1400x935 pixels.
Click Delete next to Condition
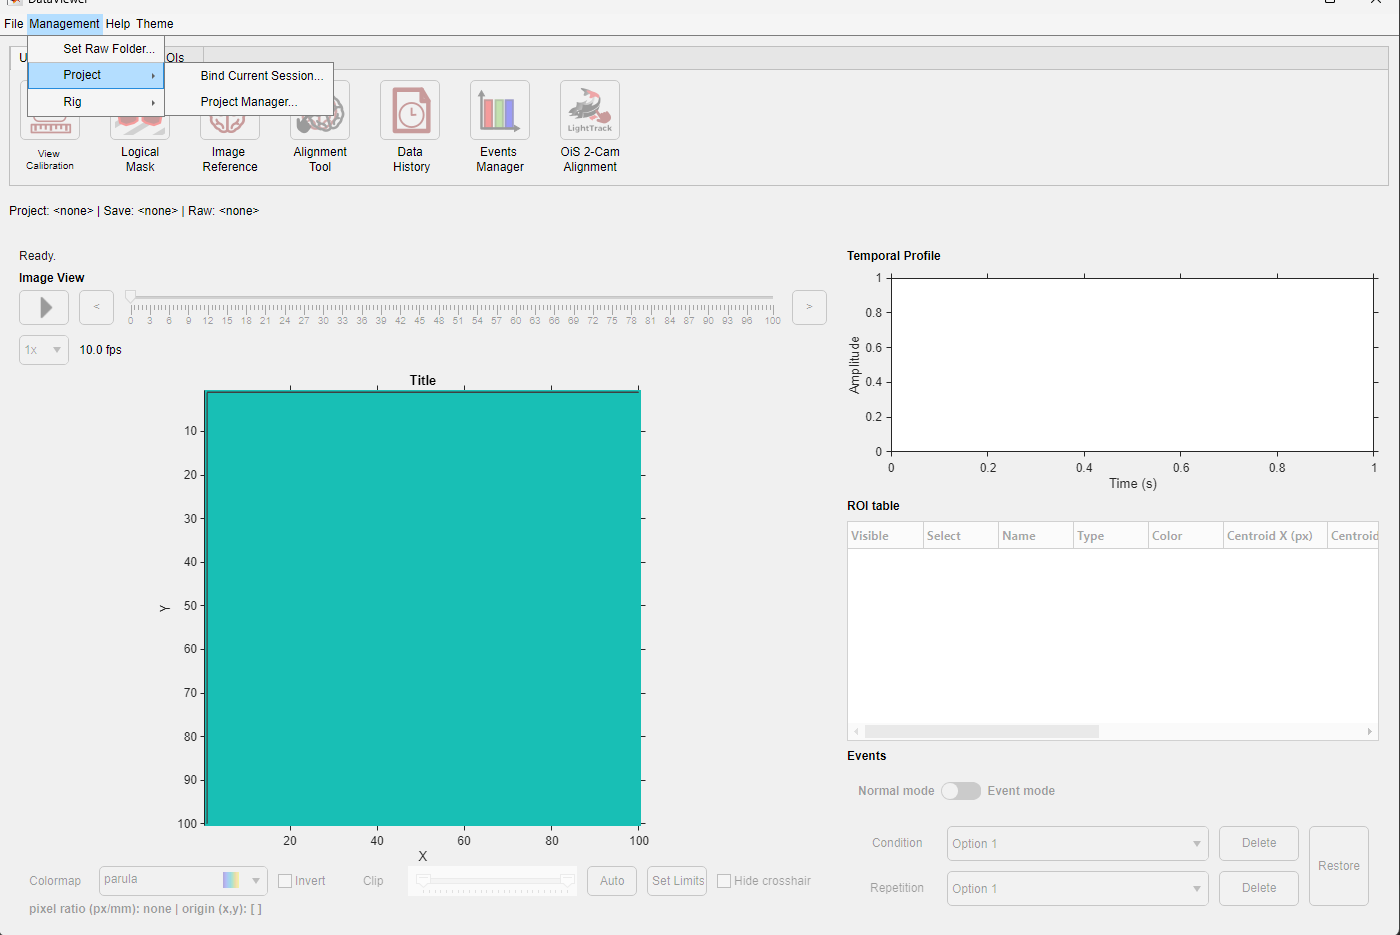[x=1259, y=843]
